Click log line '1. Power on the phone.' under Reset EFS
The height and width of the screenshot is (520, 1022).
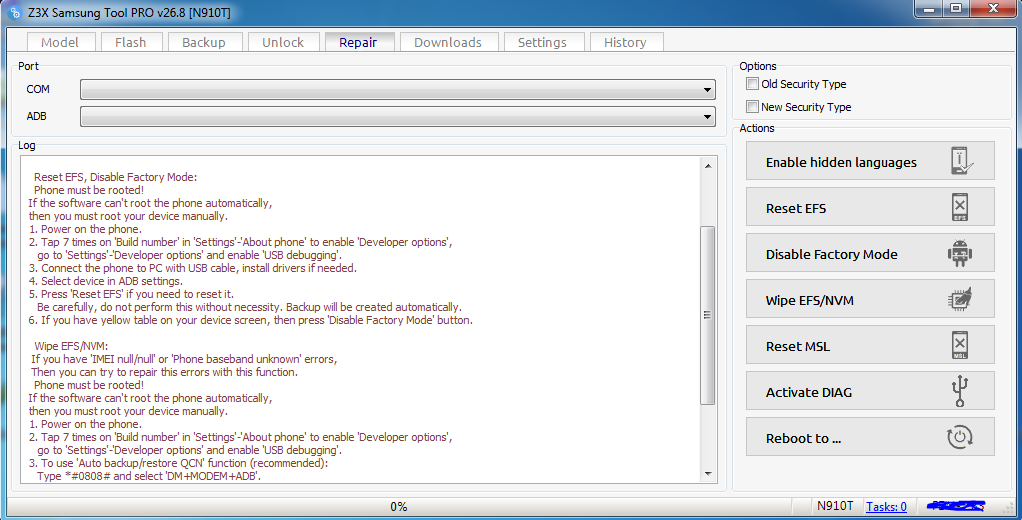(85, 229)
